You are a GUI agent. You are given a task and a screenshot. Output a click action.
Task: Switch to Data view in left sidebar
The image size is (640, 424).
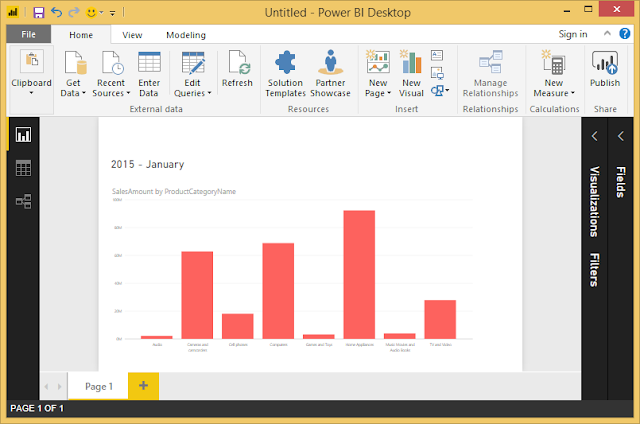(23, 168)
